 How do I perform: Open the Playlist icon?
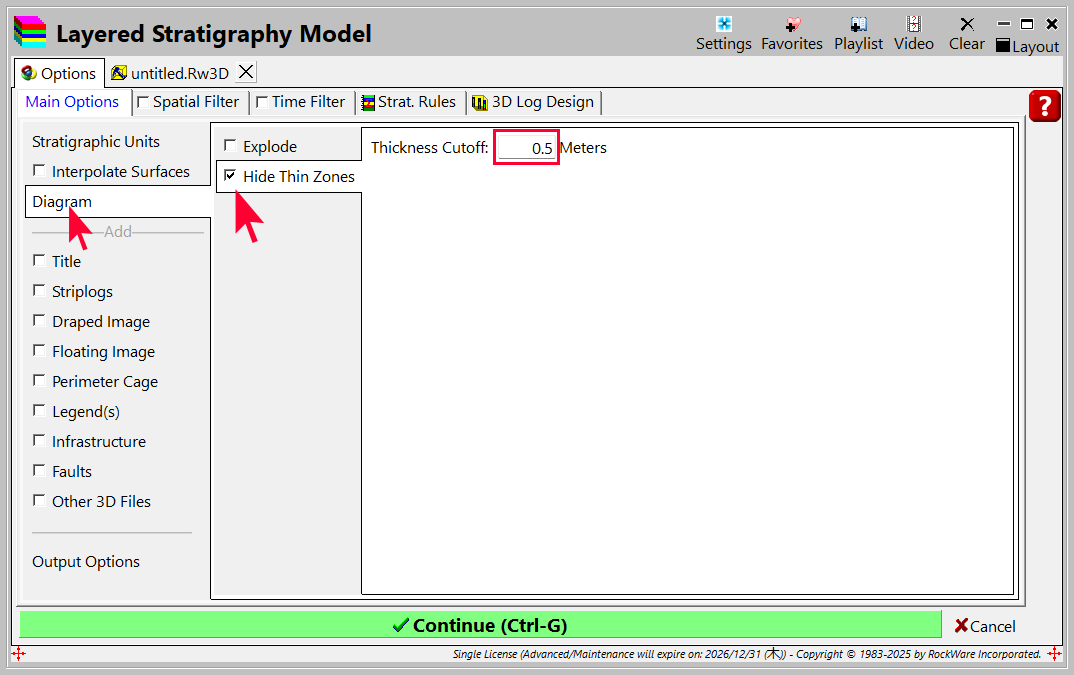tap(858, 25)
